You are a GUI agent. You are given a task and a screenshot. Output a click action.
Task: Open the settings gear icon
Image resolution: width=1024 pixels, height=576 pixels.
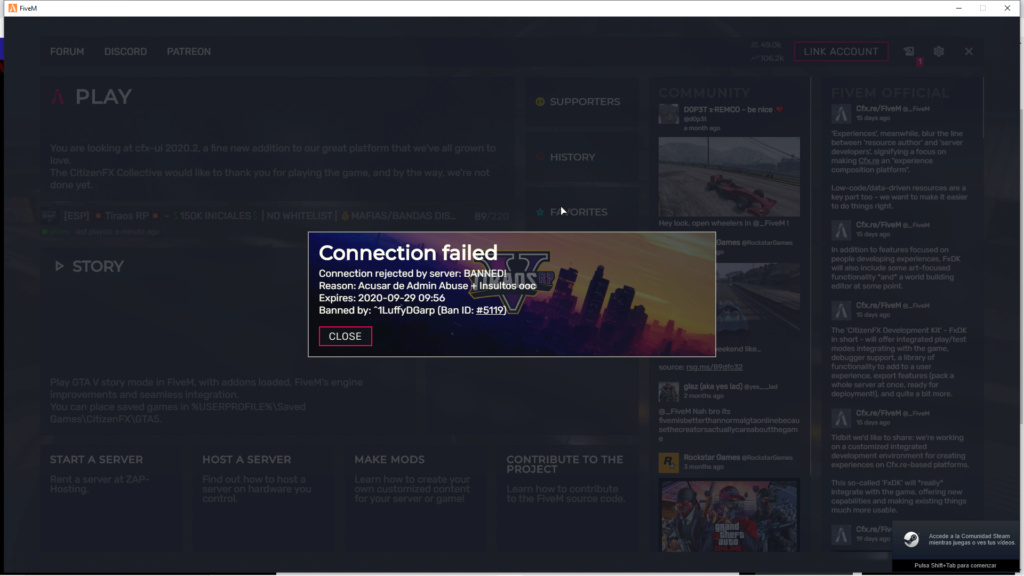click(938, 52)
